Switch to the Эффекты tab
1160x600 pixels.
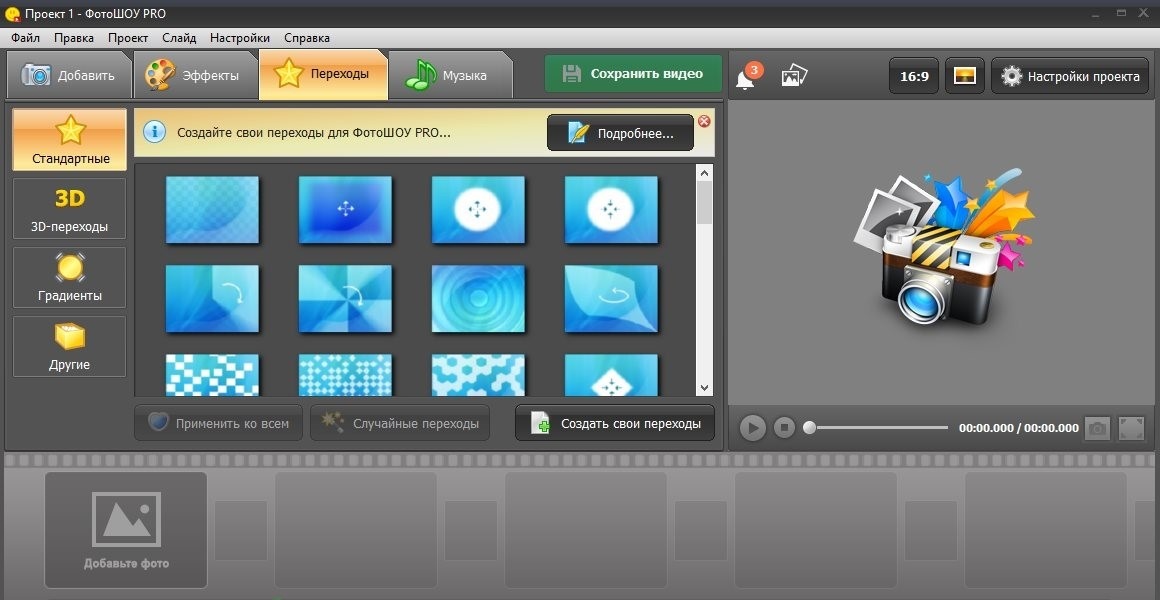[195, 75]
